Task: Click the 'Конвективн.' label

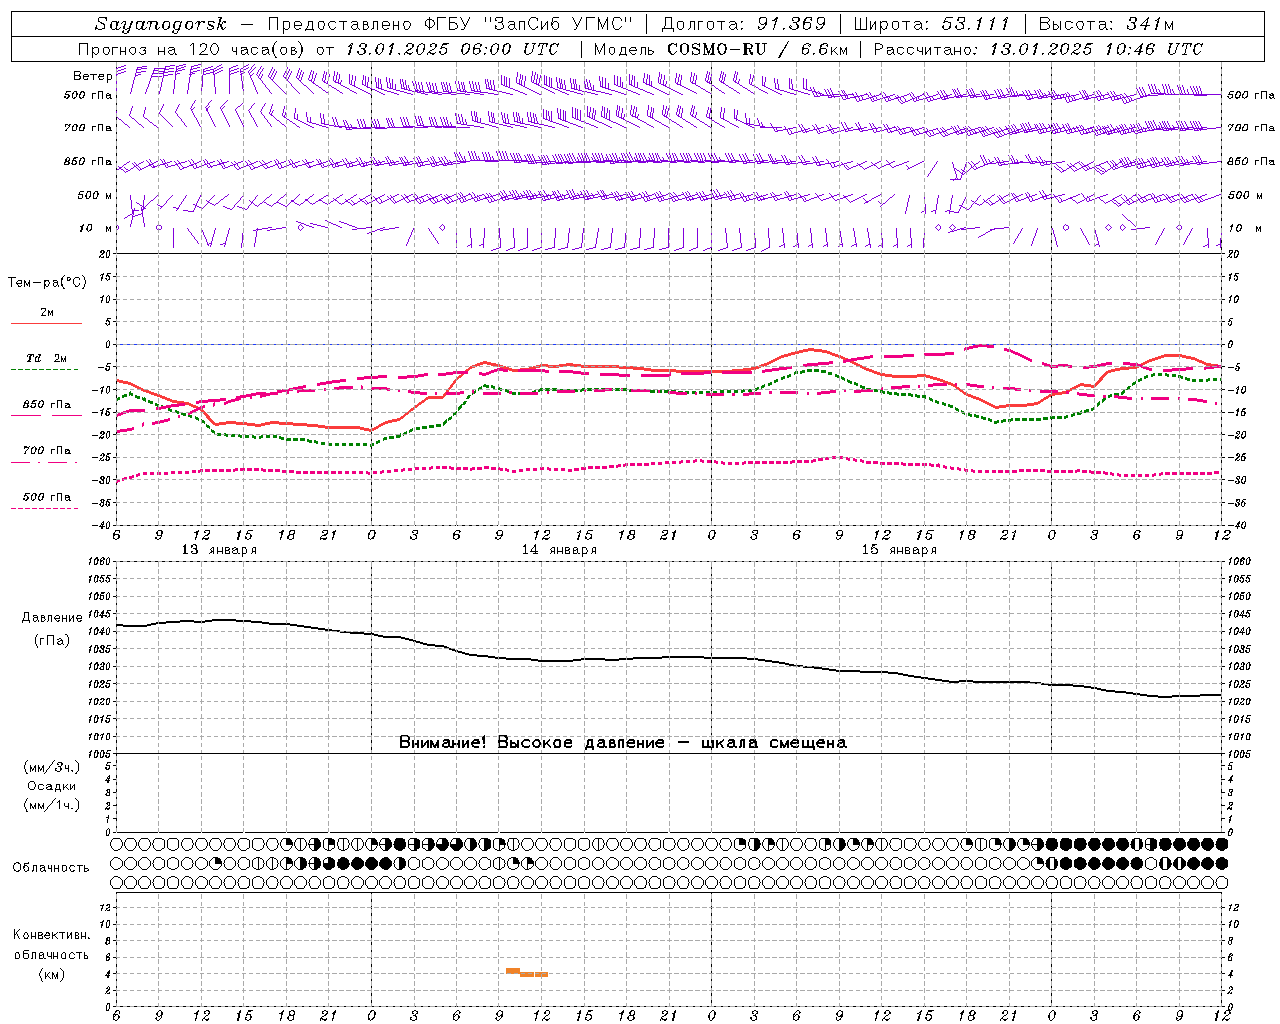Action: [51, 935]
